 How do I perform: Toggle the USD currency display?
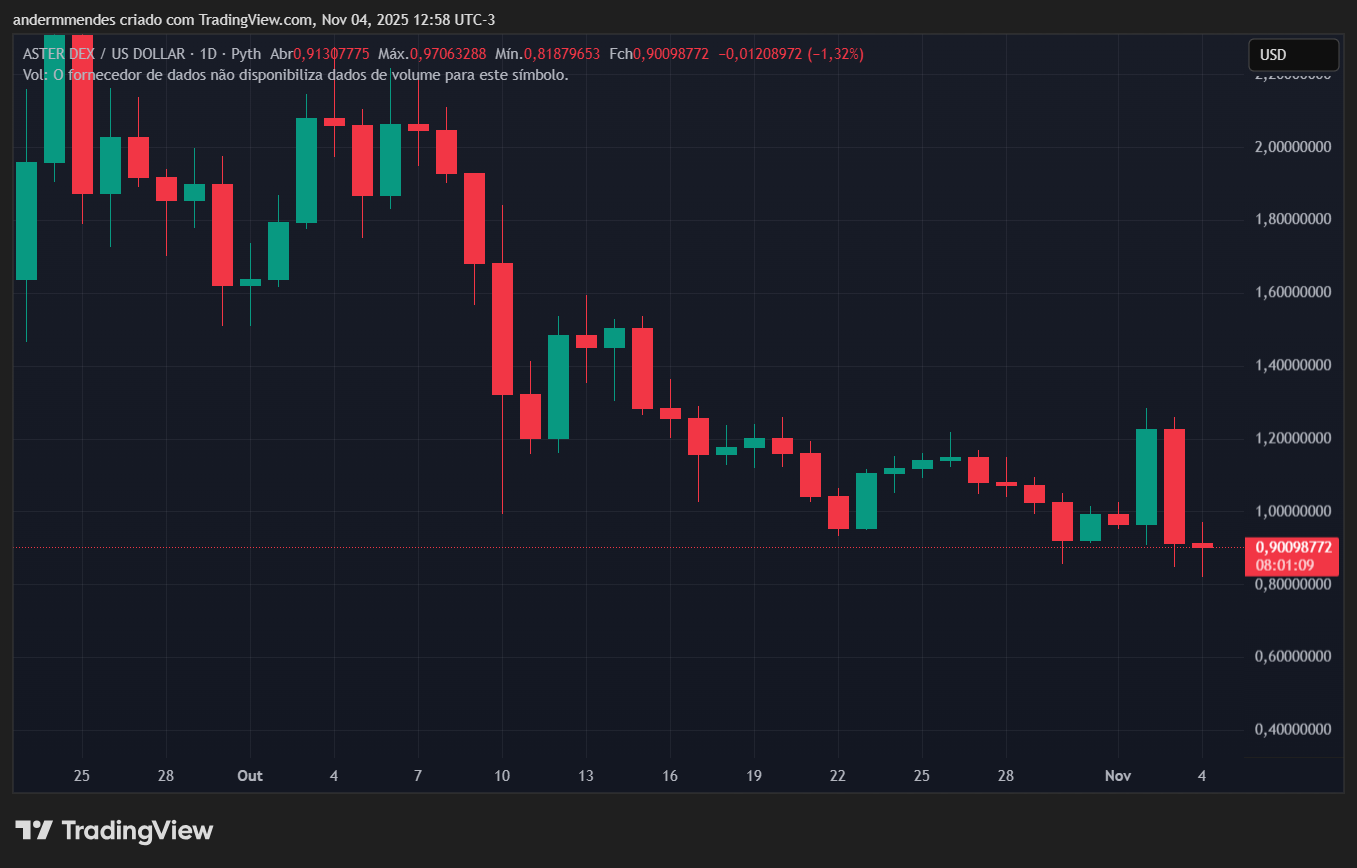pos(1293,55)
